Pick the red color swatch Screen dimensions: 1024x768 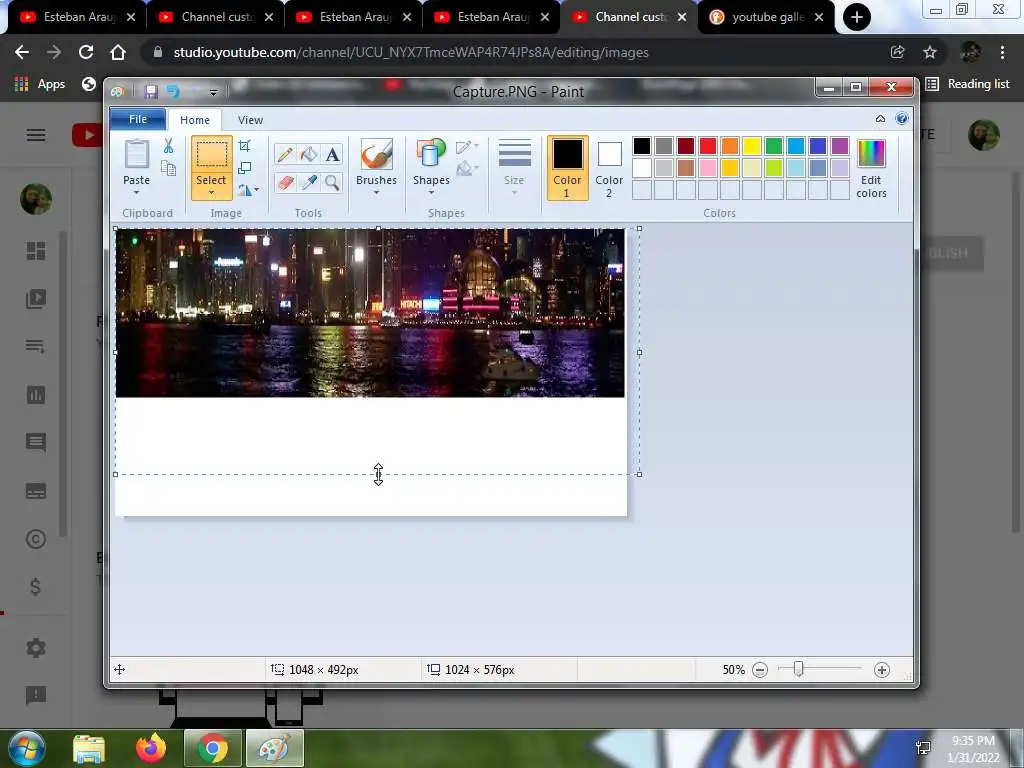point(708,146)
